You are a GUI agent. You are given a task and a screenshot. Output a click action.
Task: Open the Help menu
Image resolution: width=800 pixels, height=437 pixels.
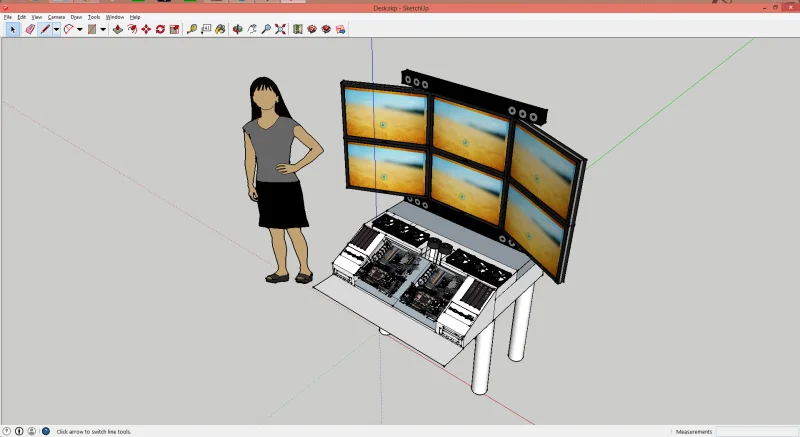[135, 17]
